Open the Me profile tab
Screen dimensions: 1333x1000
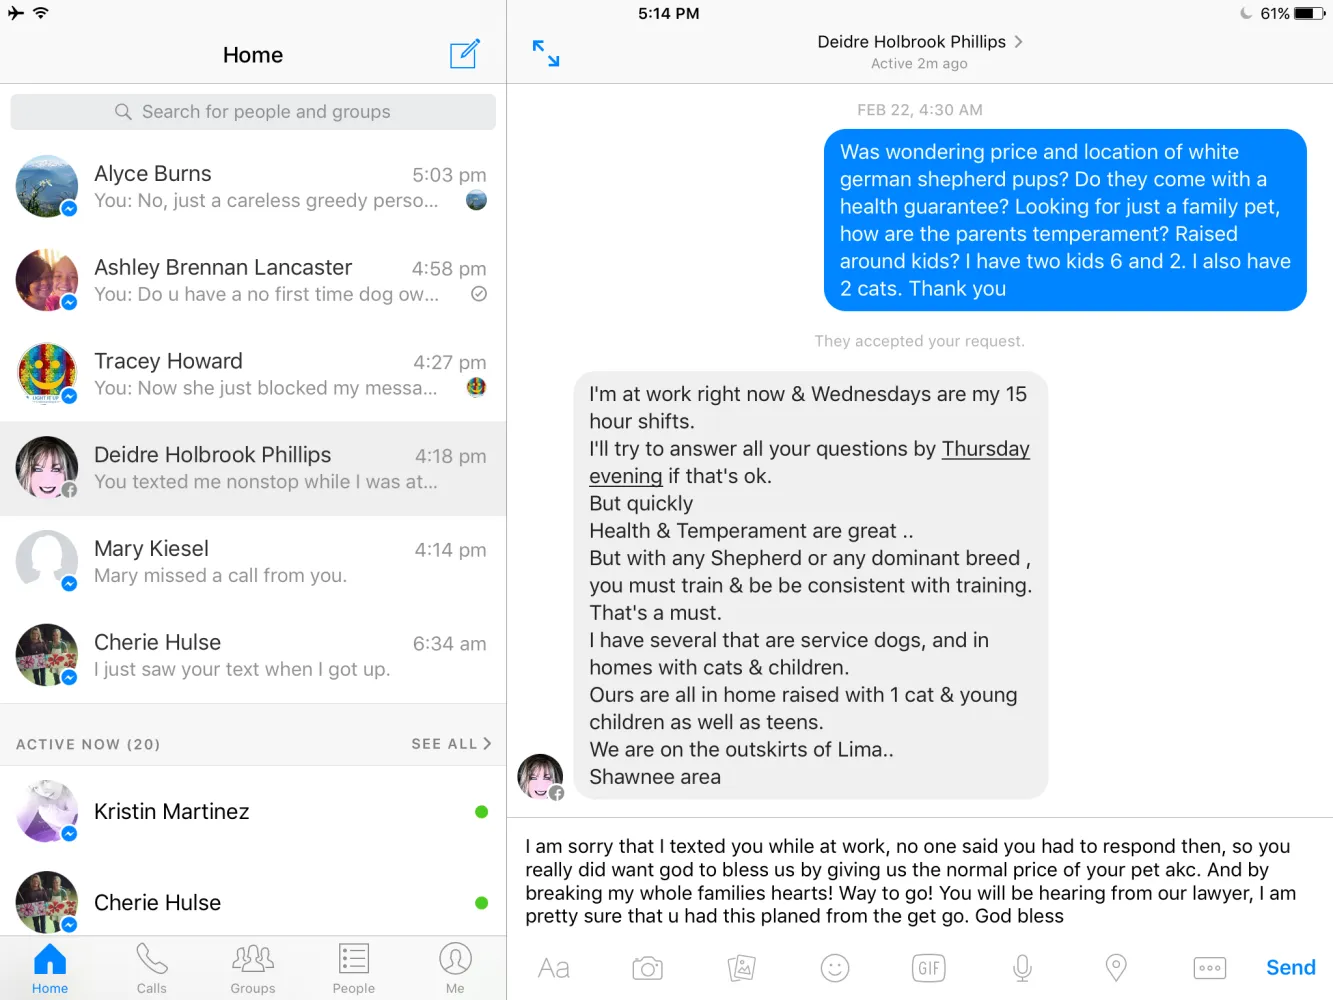(455, 969)
